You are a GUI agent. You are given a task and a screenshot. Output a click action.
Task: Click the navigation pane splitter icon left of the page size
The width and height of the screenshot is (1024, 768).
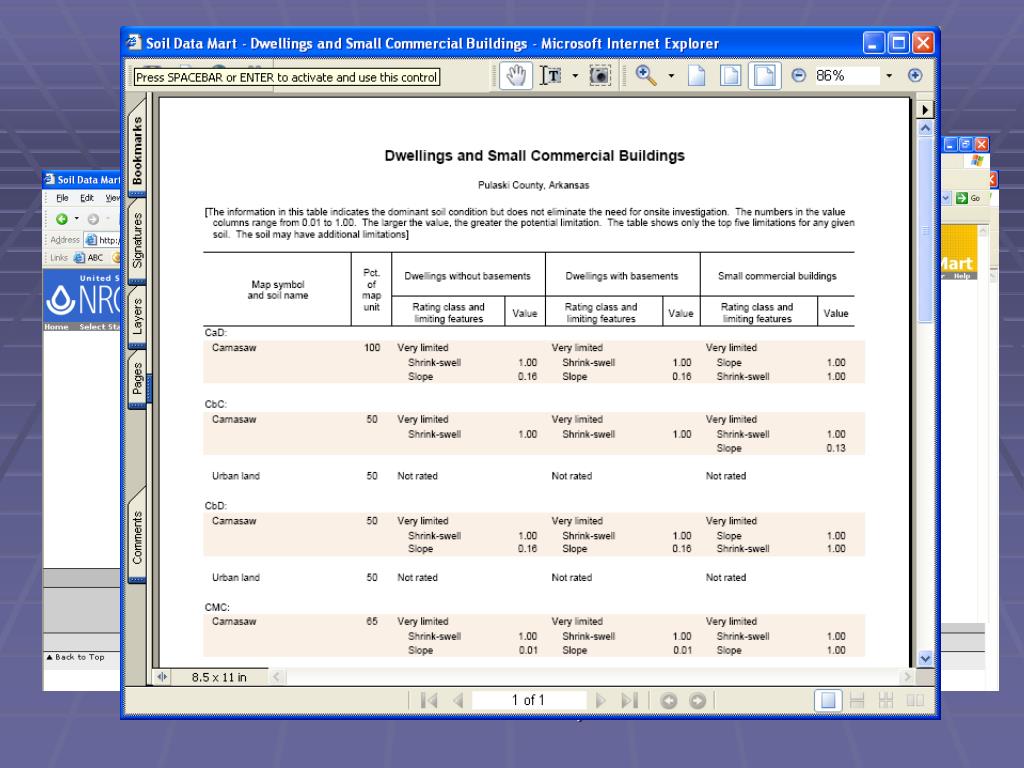pos(162,677)
